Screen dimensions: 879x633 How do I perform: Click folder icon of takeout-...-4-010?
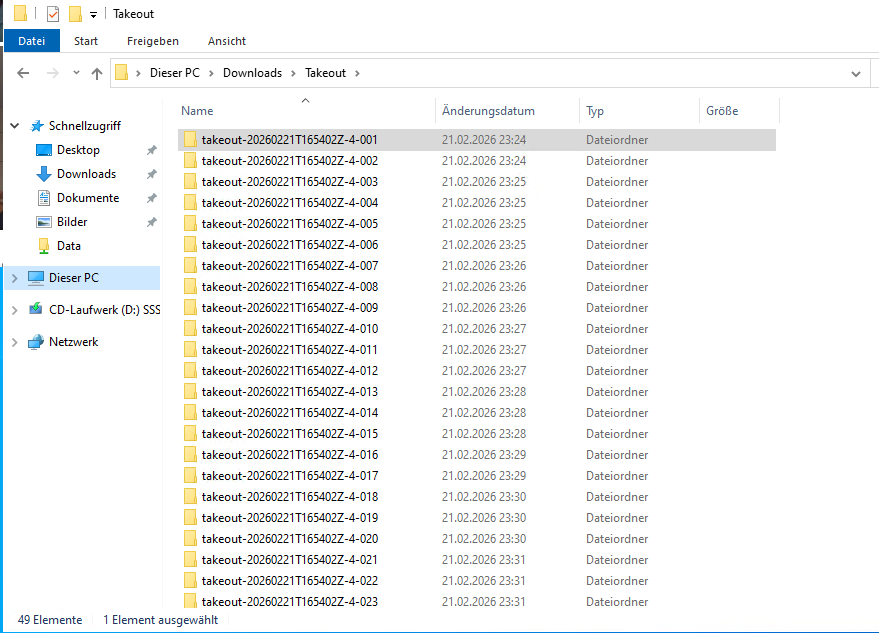190,329
